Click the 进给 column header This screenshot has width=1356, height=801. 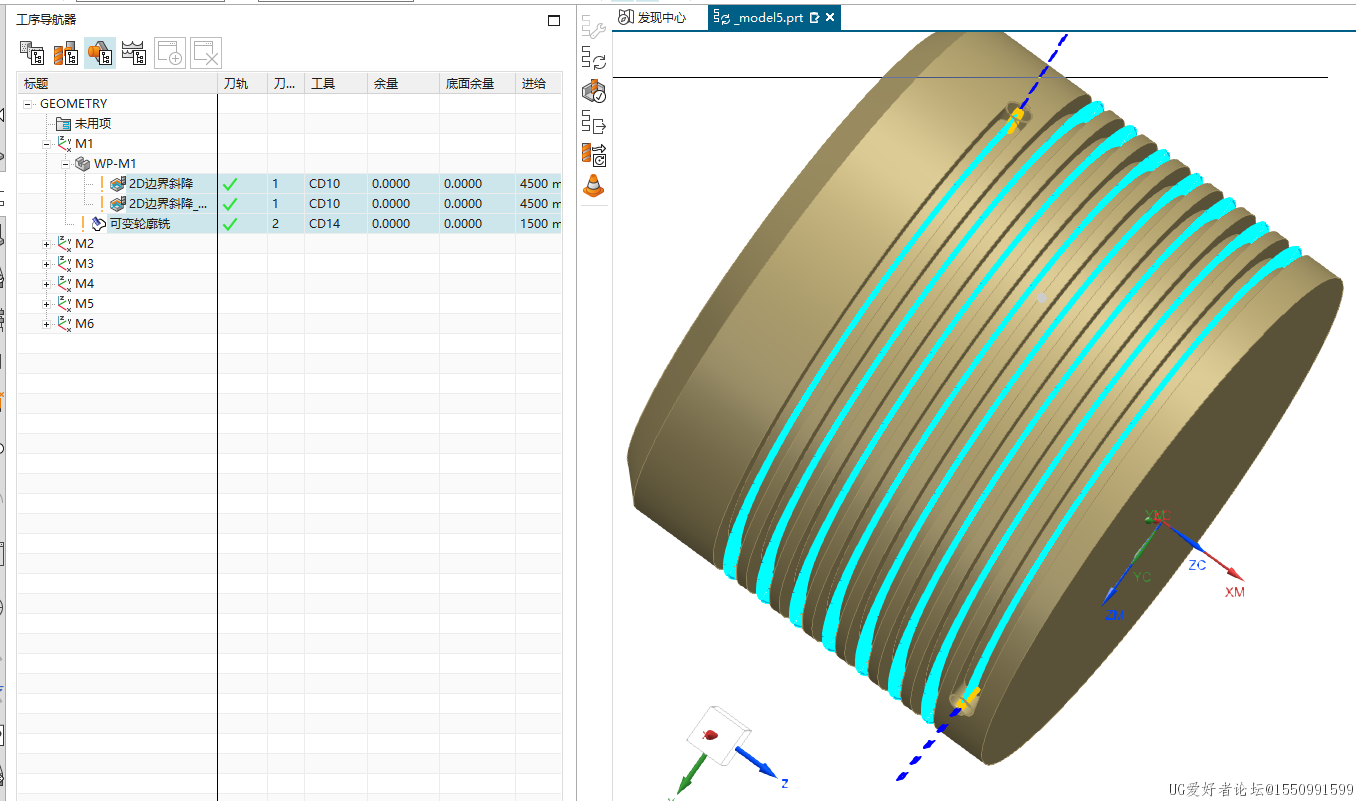coord(538,84)
